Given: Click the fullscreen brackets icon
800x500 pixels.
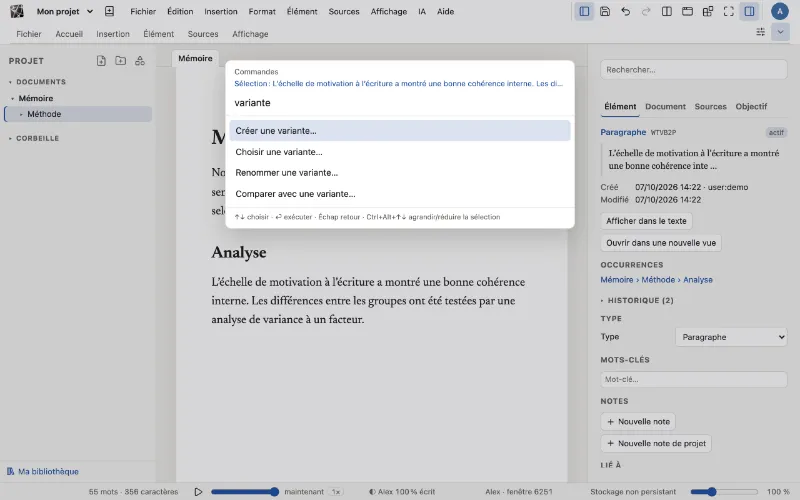Looking at the screenshot, I should (729, 11).
